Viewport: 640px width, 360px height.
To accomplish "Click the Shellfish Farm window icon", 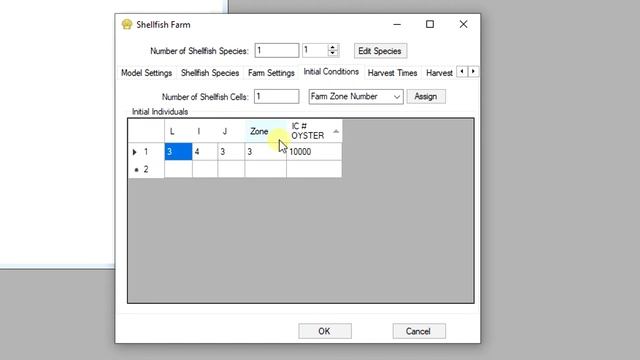I will (x=127, y=24).
